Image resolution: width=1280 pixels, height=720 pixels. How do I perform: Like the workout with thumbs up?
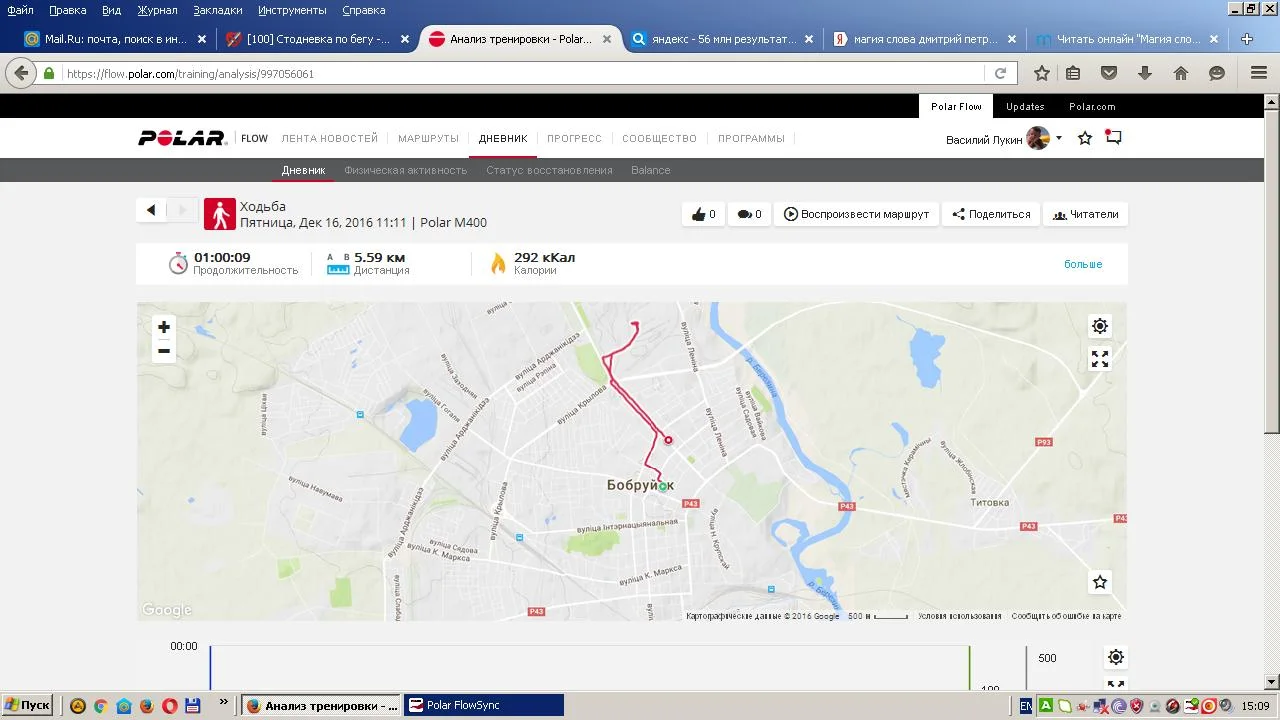(x=704, y=214)
